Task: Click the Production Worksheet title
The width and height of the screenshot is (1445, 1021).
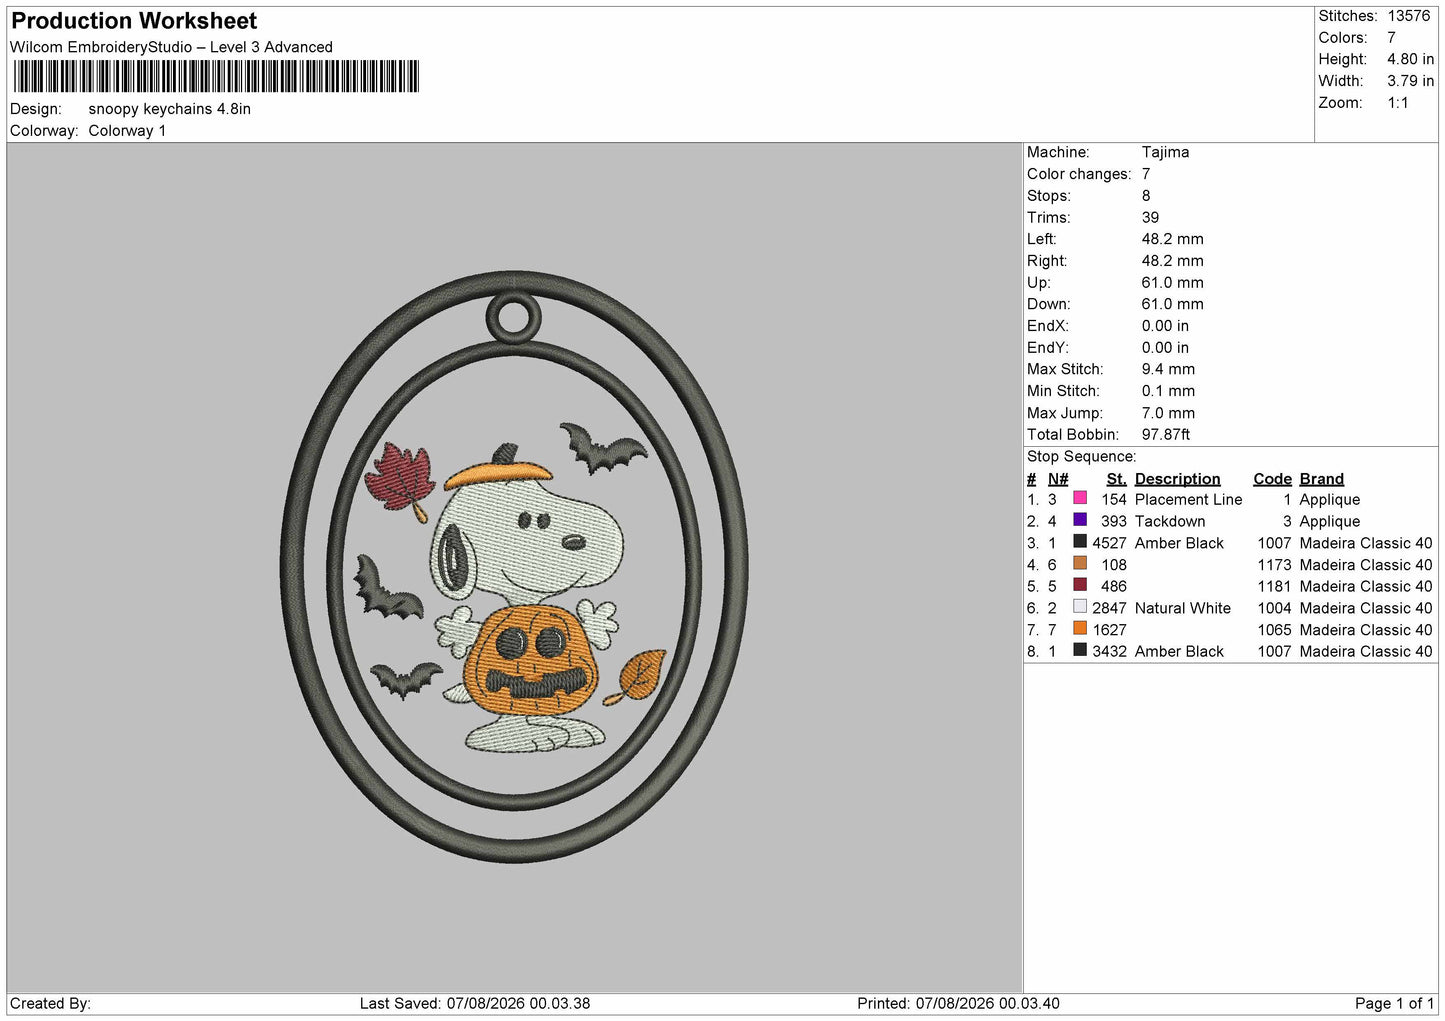Action: [x=134, y=21]
